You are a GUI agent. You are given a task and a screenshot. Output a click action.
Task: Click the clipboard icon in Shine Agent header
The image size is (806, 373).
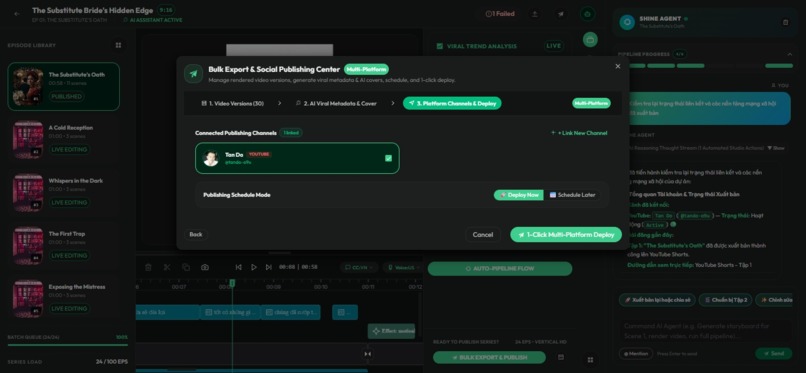785,22
